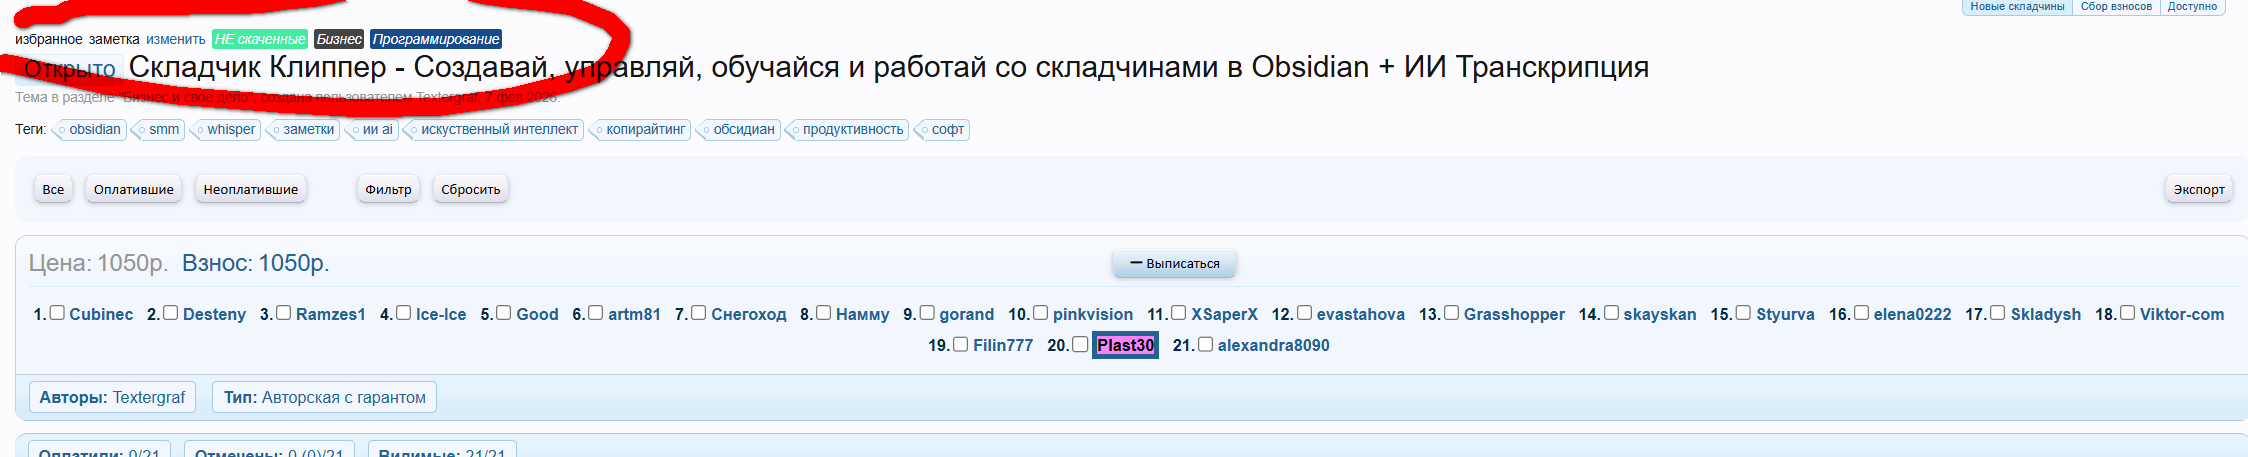The width and height of the screenshot is (2248, 457).
Task: Open author Textergraf's link
Action: (x=149, y=398)
